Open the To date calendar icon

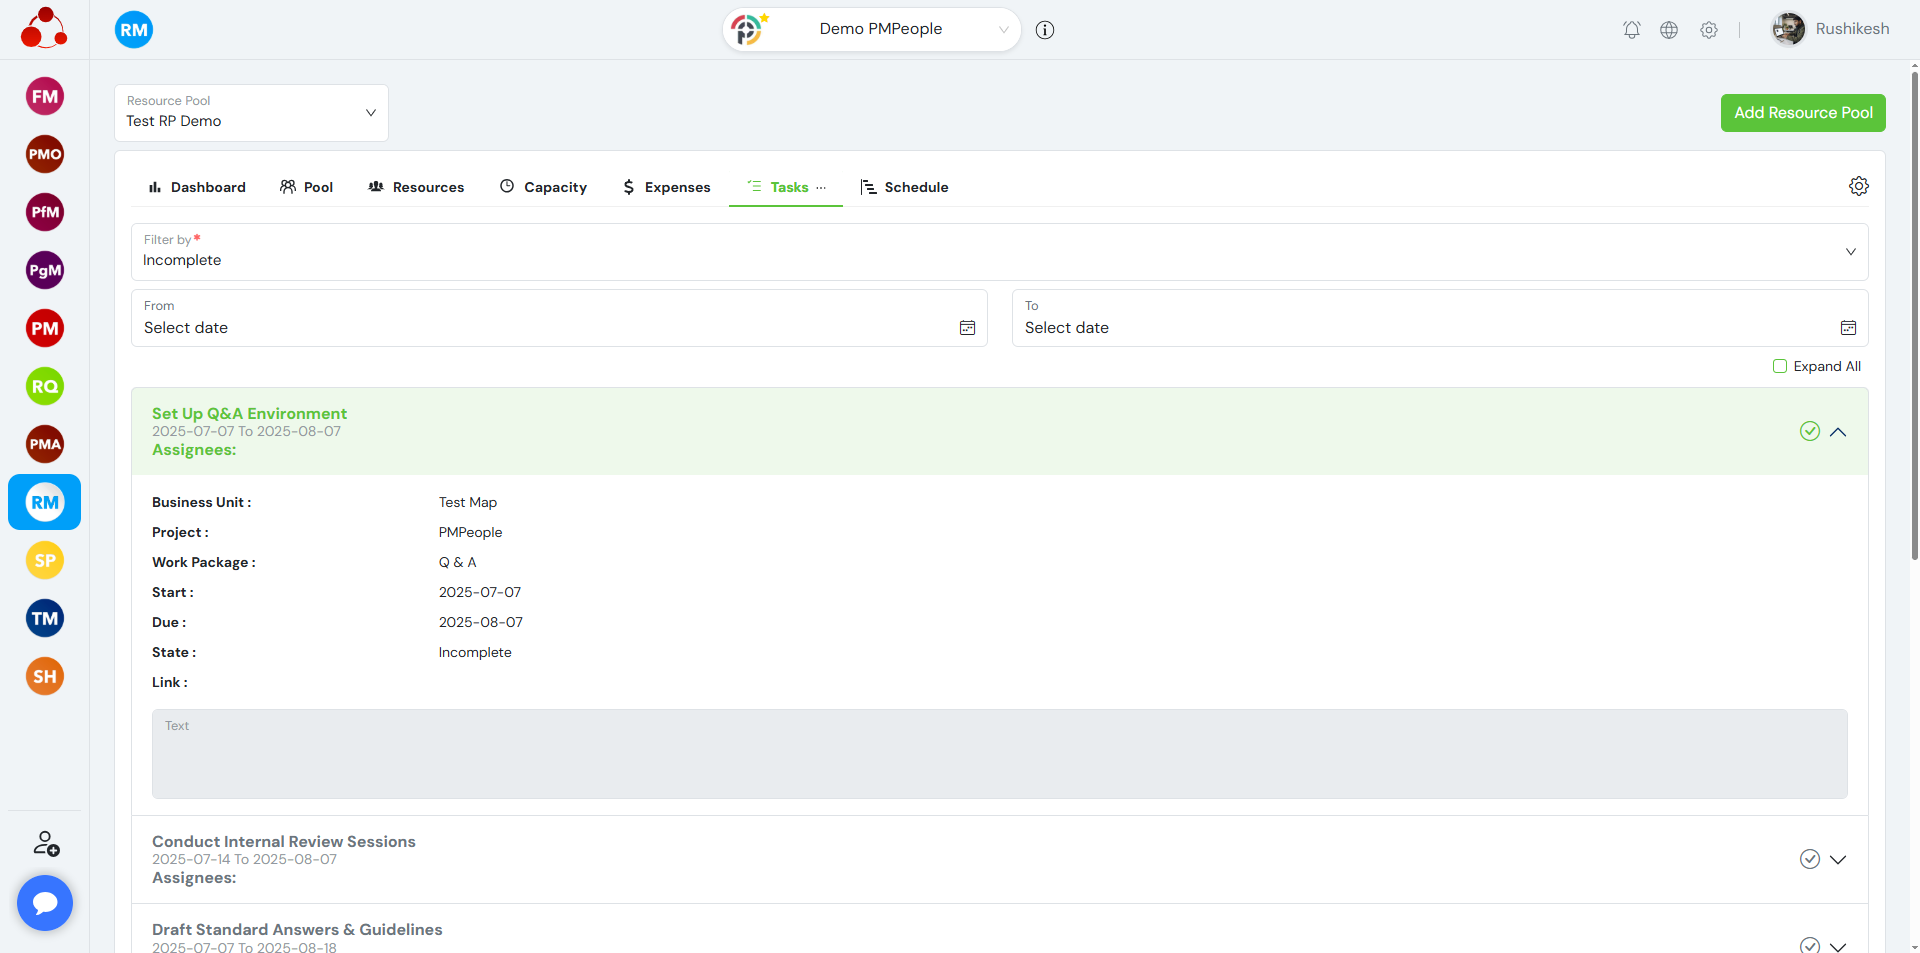[1848, 328]
